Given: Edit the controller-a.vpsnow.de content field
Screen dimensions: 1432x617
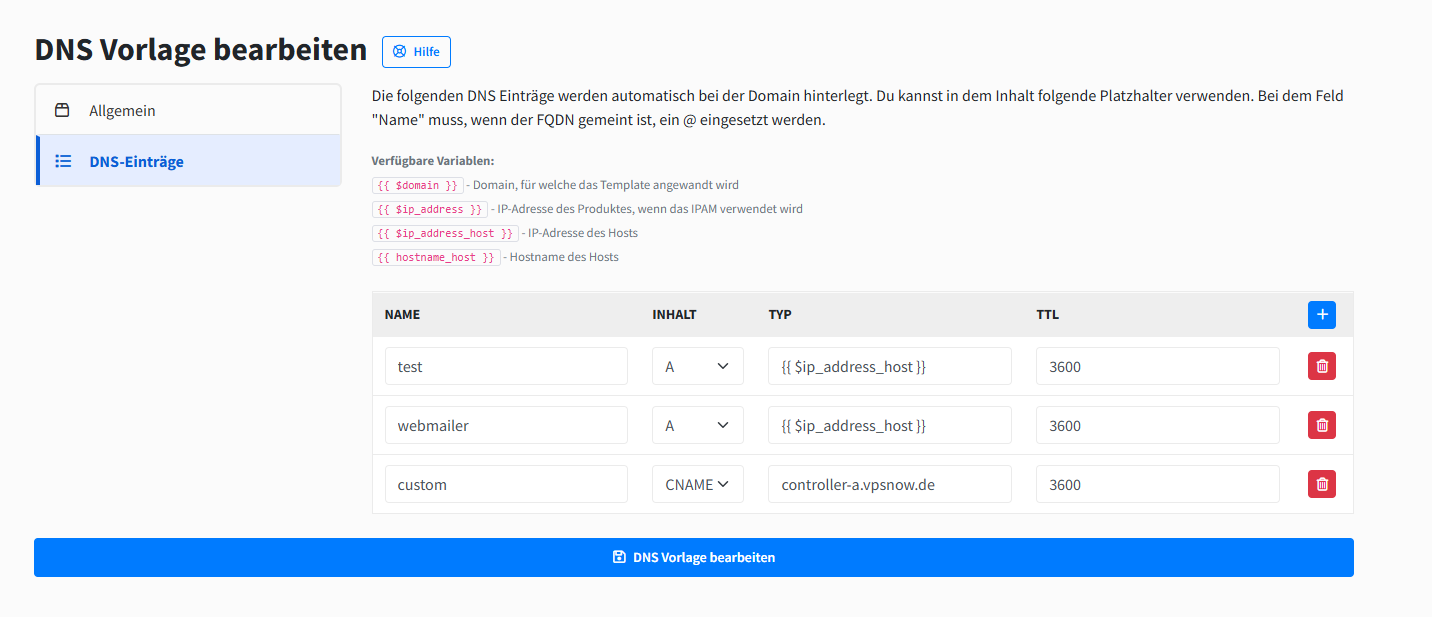Looking at the screenshot, I should pyautogui.click(x=889, y=484).
